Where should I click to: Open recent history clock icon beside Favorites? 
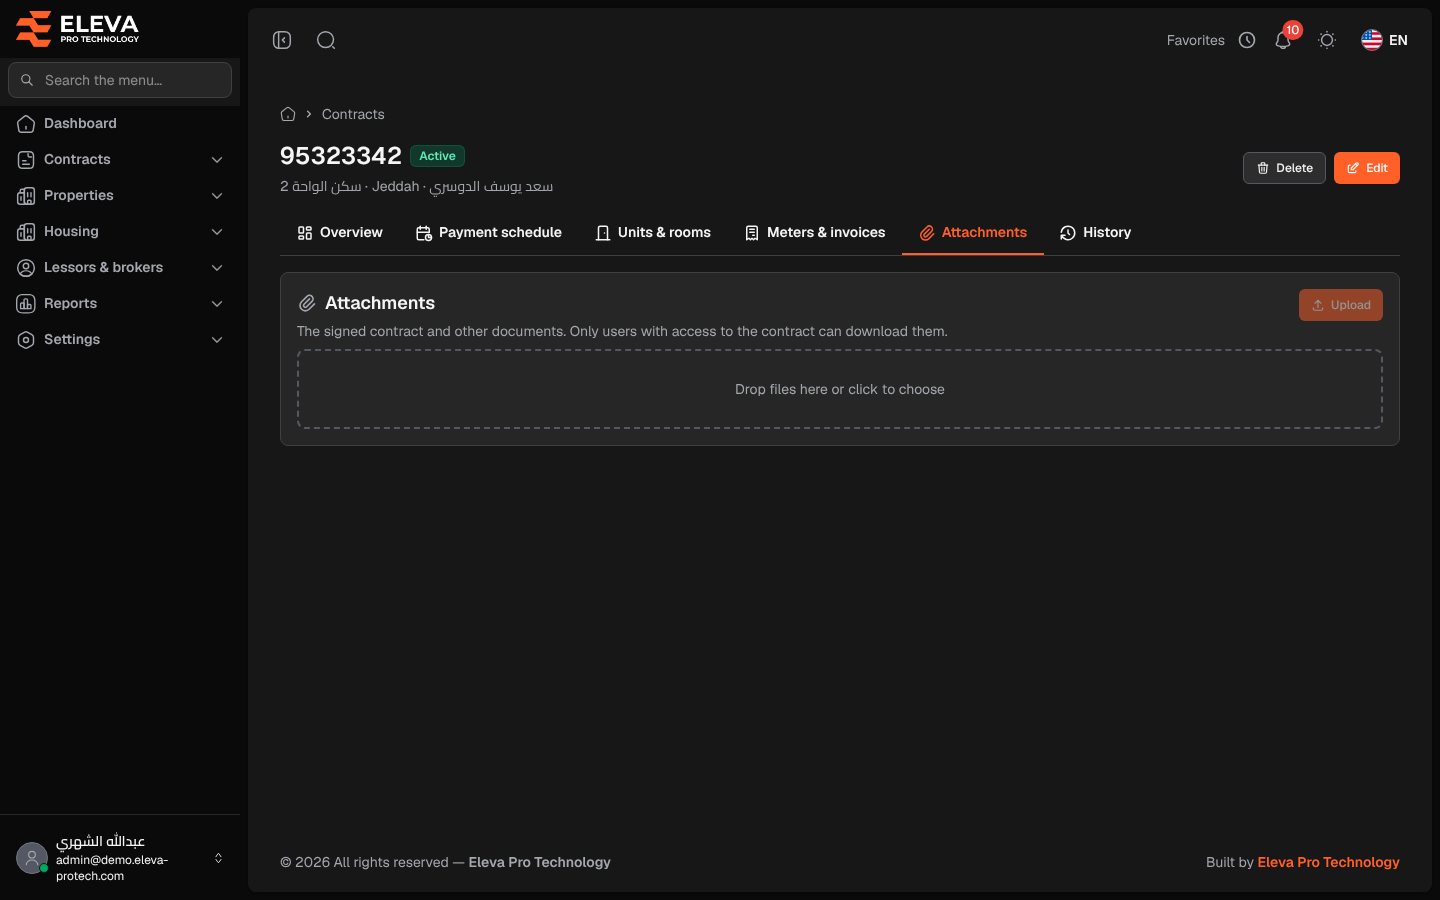(x=1247, y=40)
